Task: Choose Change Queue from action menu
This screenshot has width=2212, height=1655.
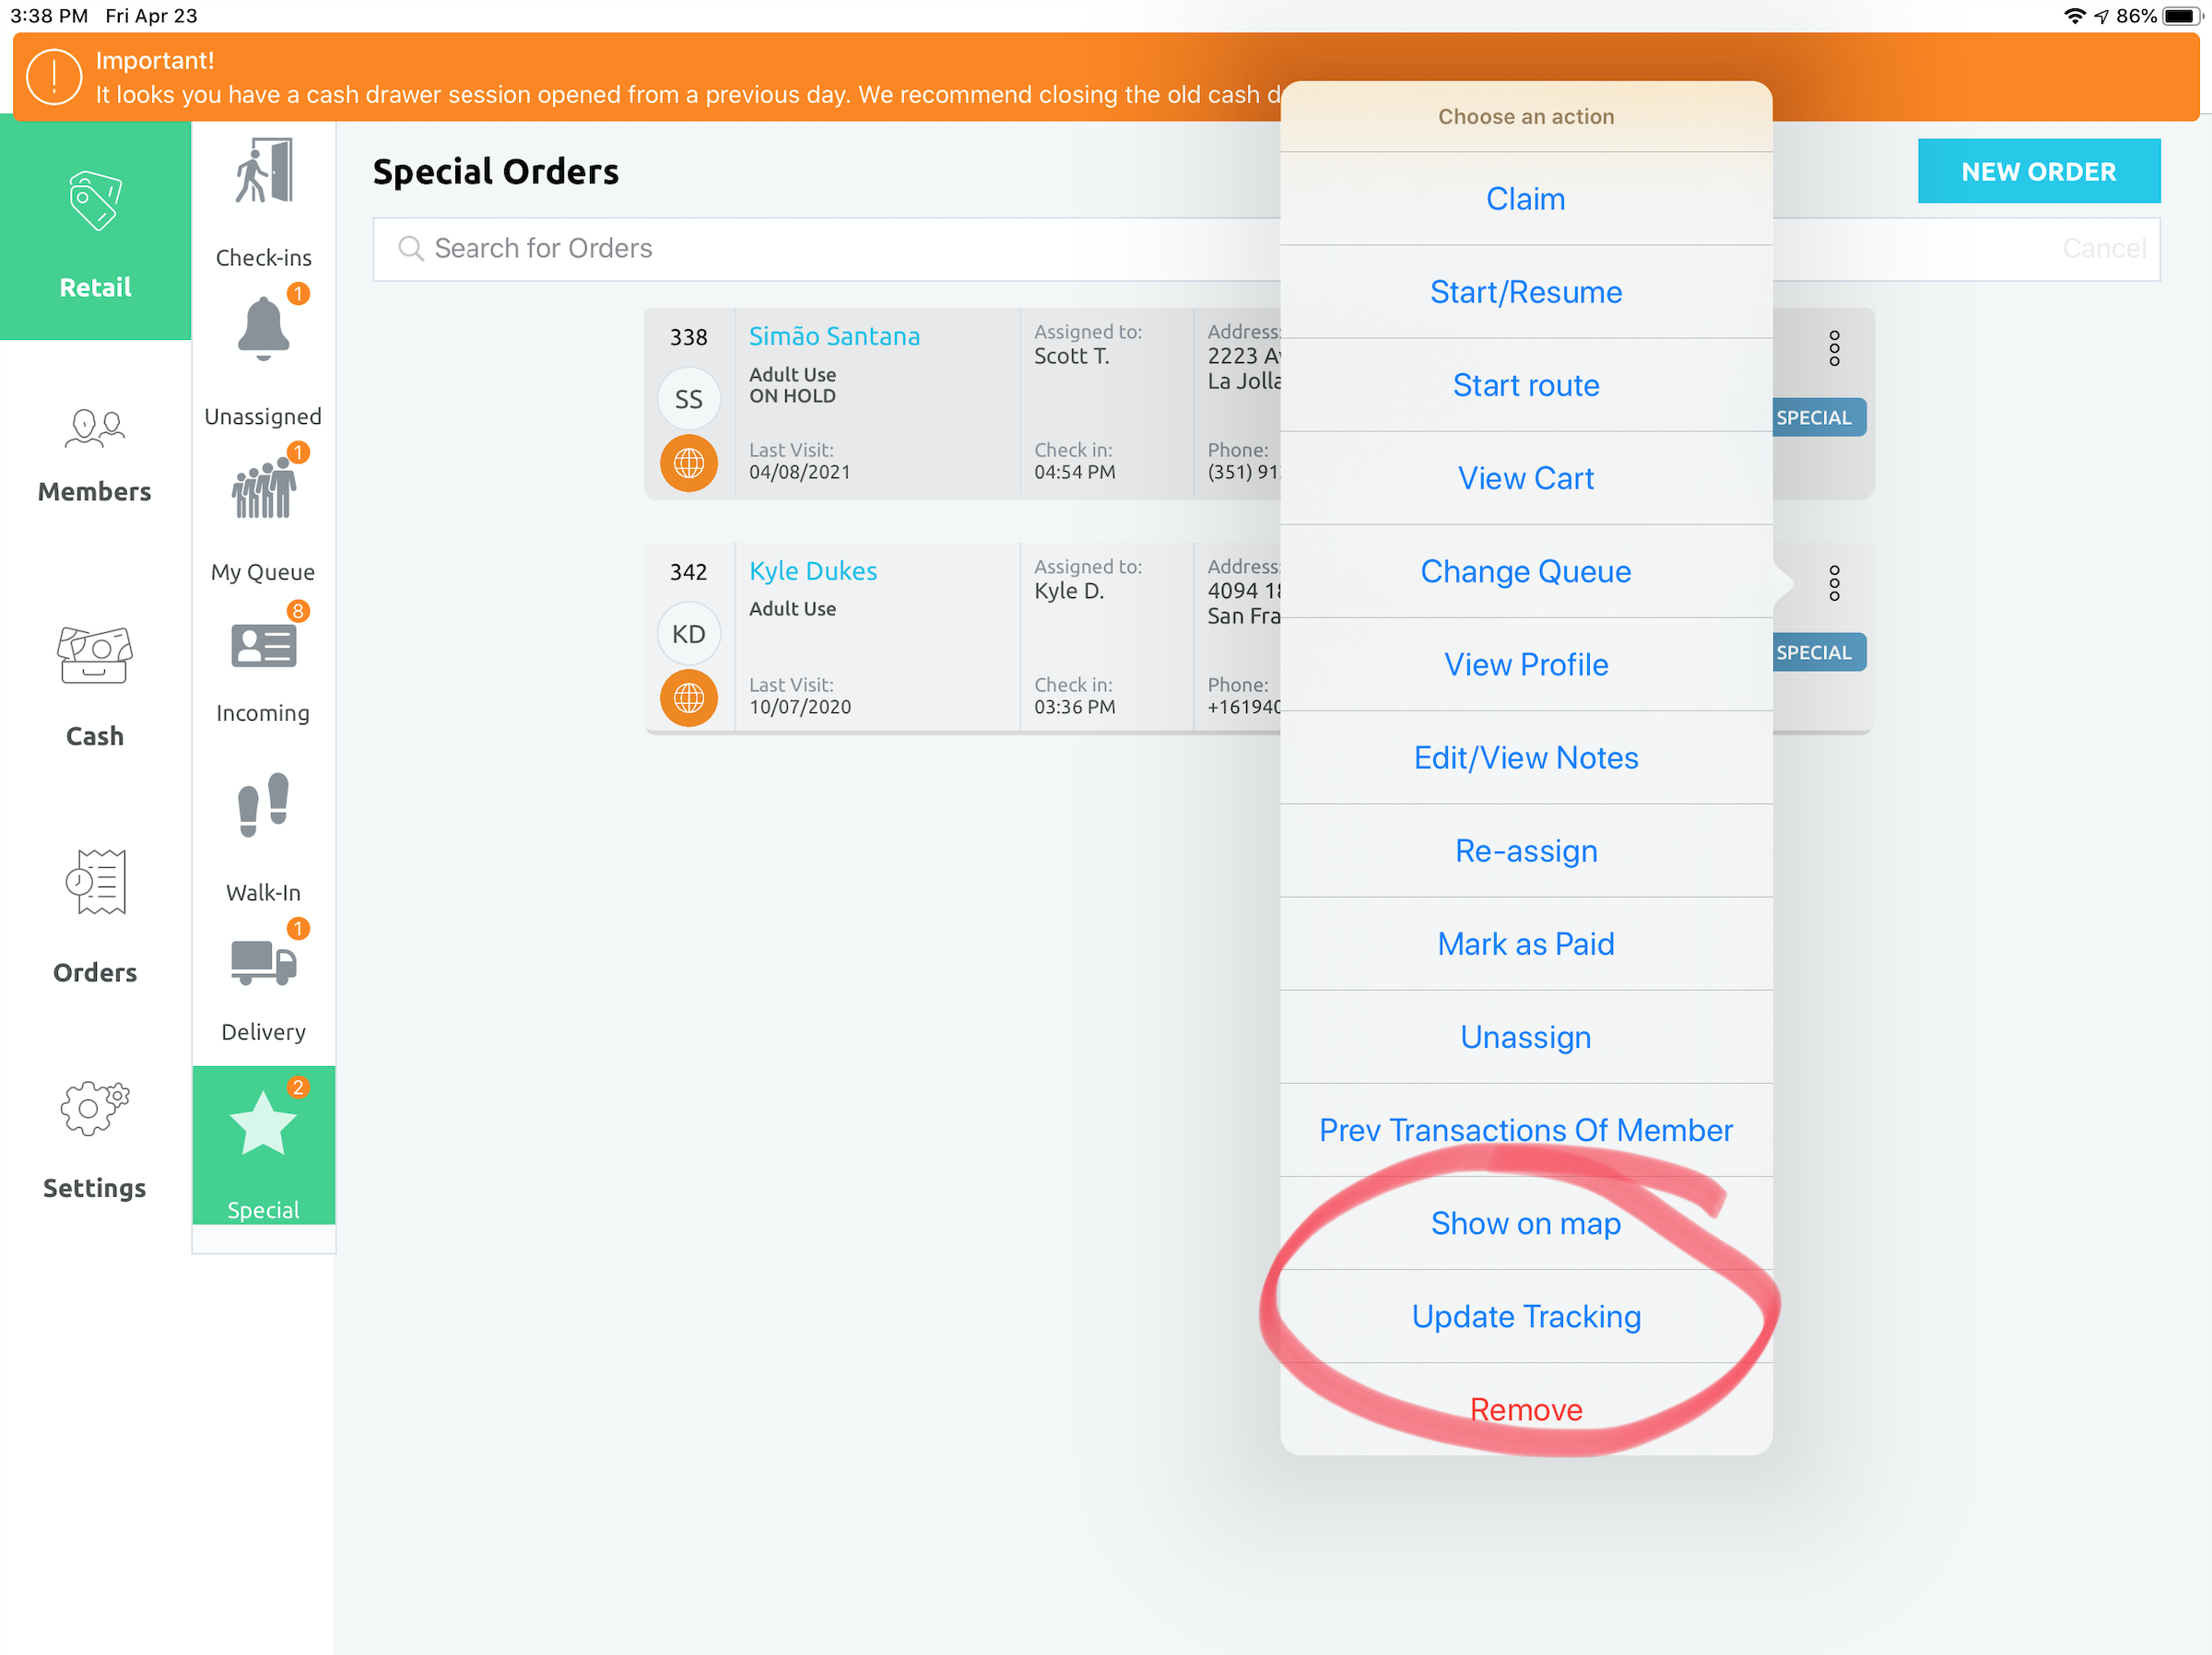Action: pos(1525,571)
